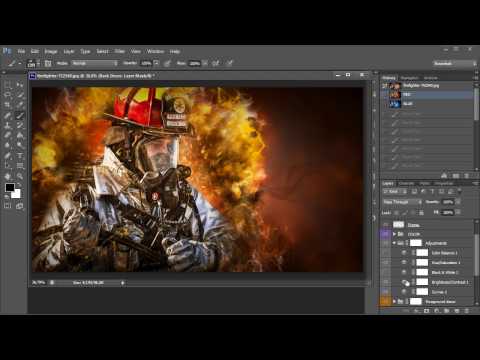
Task: Open the File menu
Action: tap(21, 51)
